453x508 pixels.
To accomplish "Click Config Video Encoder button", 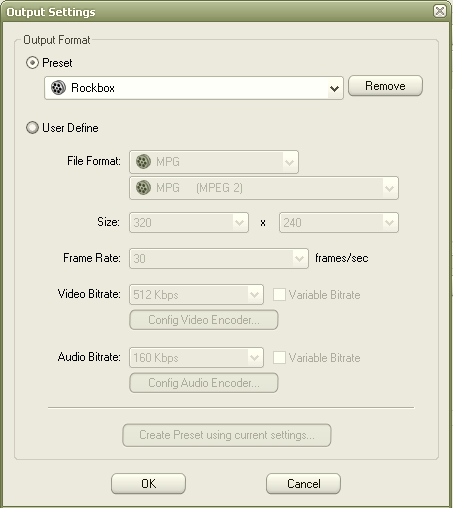I will (x=204, y=320).
